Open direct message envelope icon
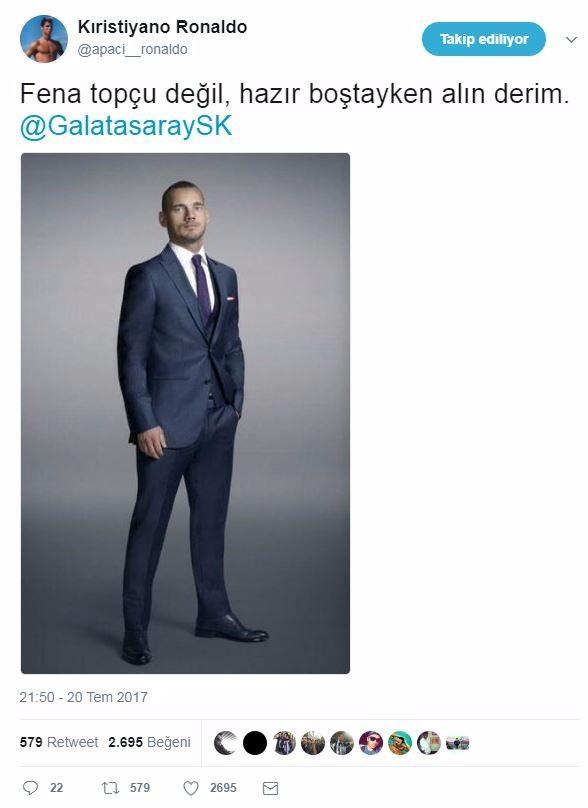This screenshot has height=808, width=588. [271, 788]
